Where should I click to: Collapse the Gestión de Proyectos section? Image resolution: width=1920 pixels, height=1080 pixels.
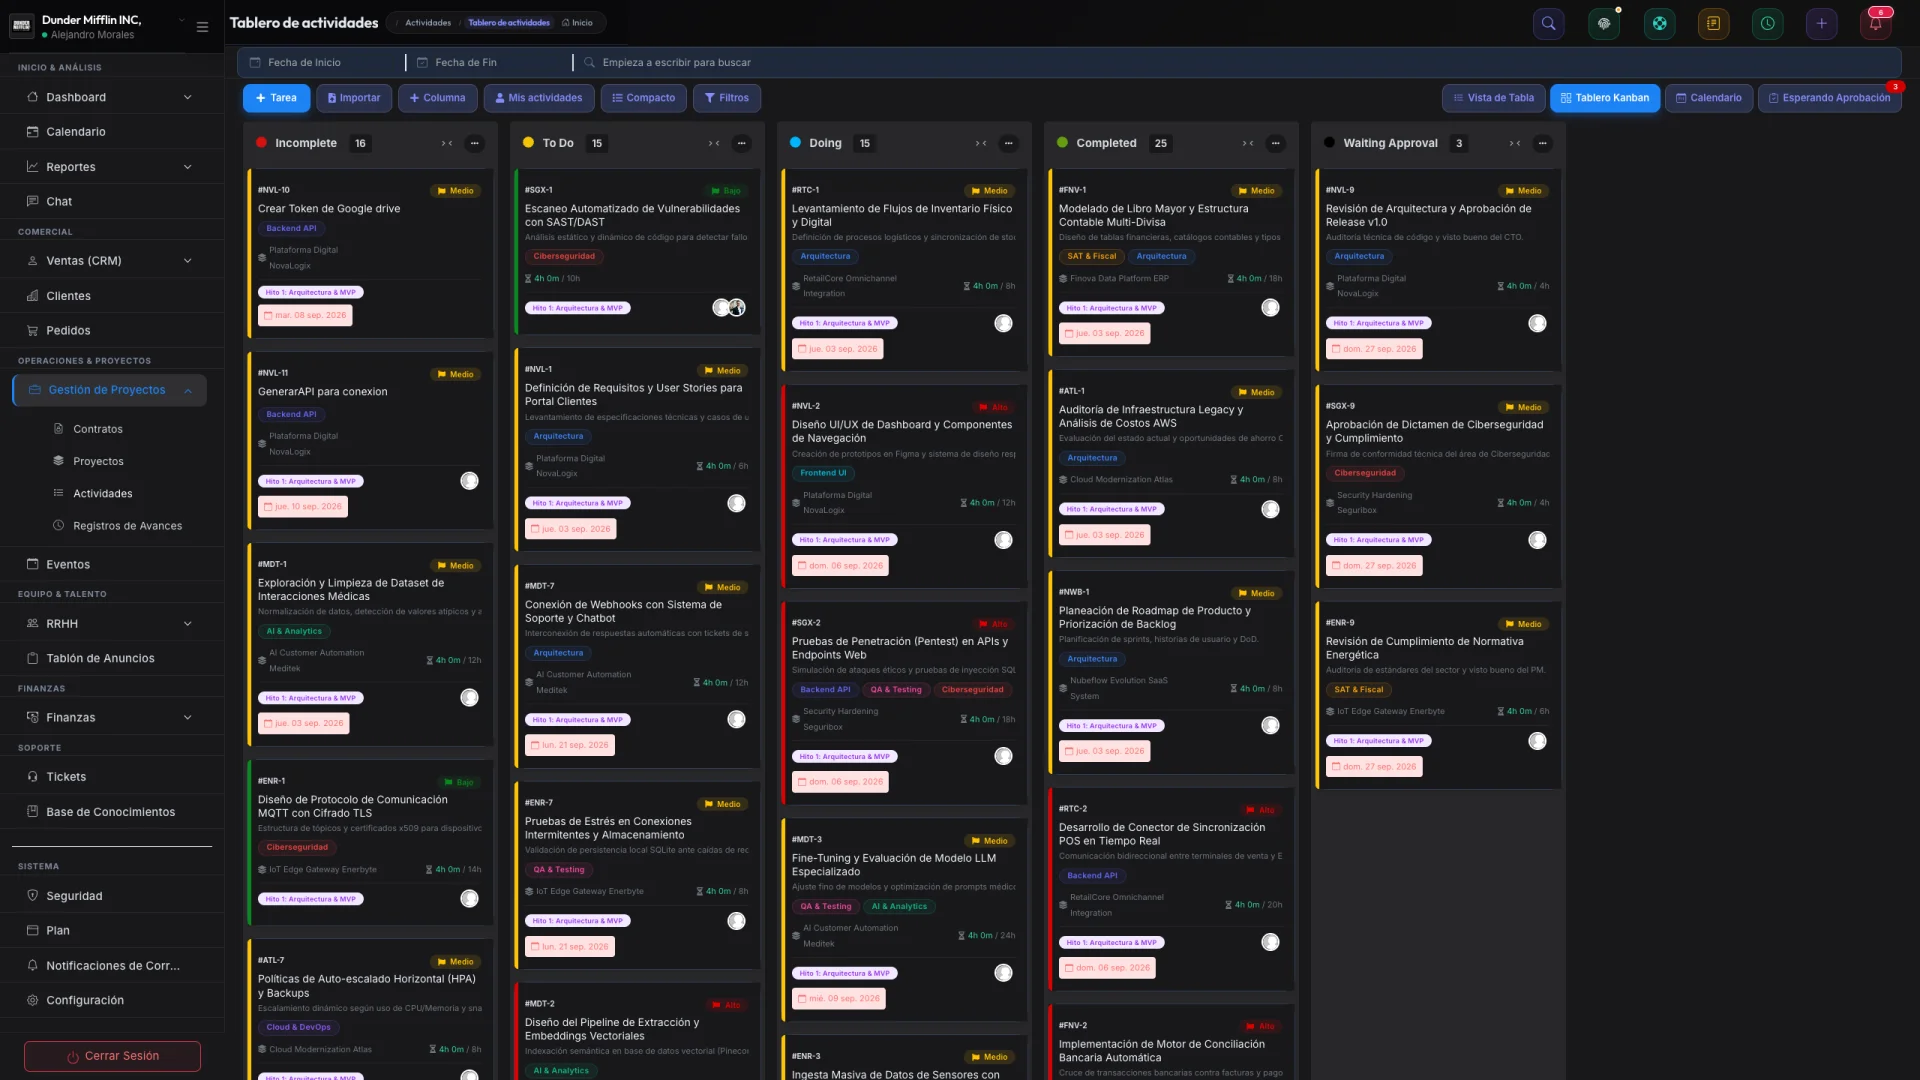[110, 390]
